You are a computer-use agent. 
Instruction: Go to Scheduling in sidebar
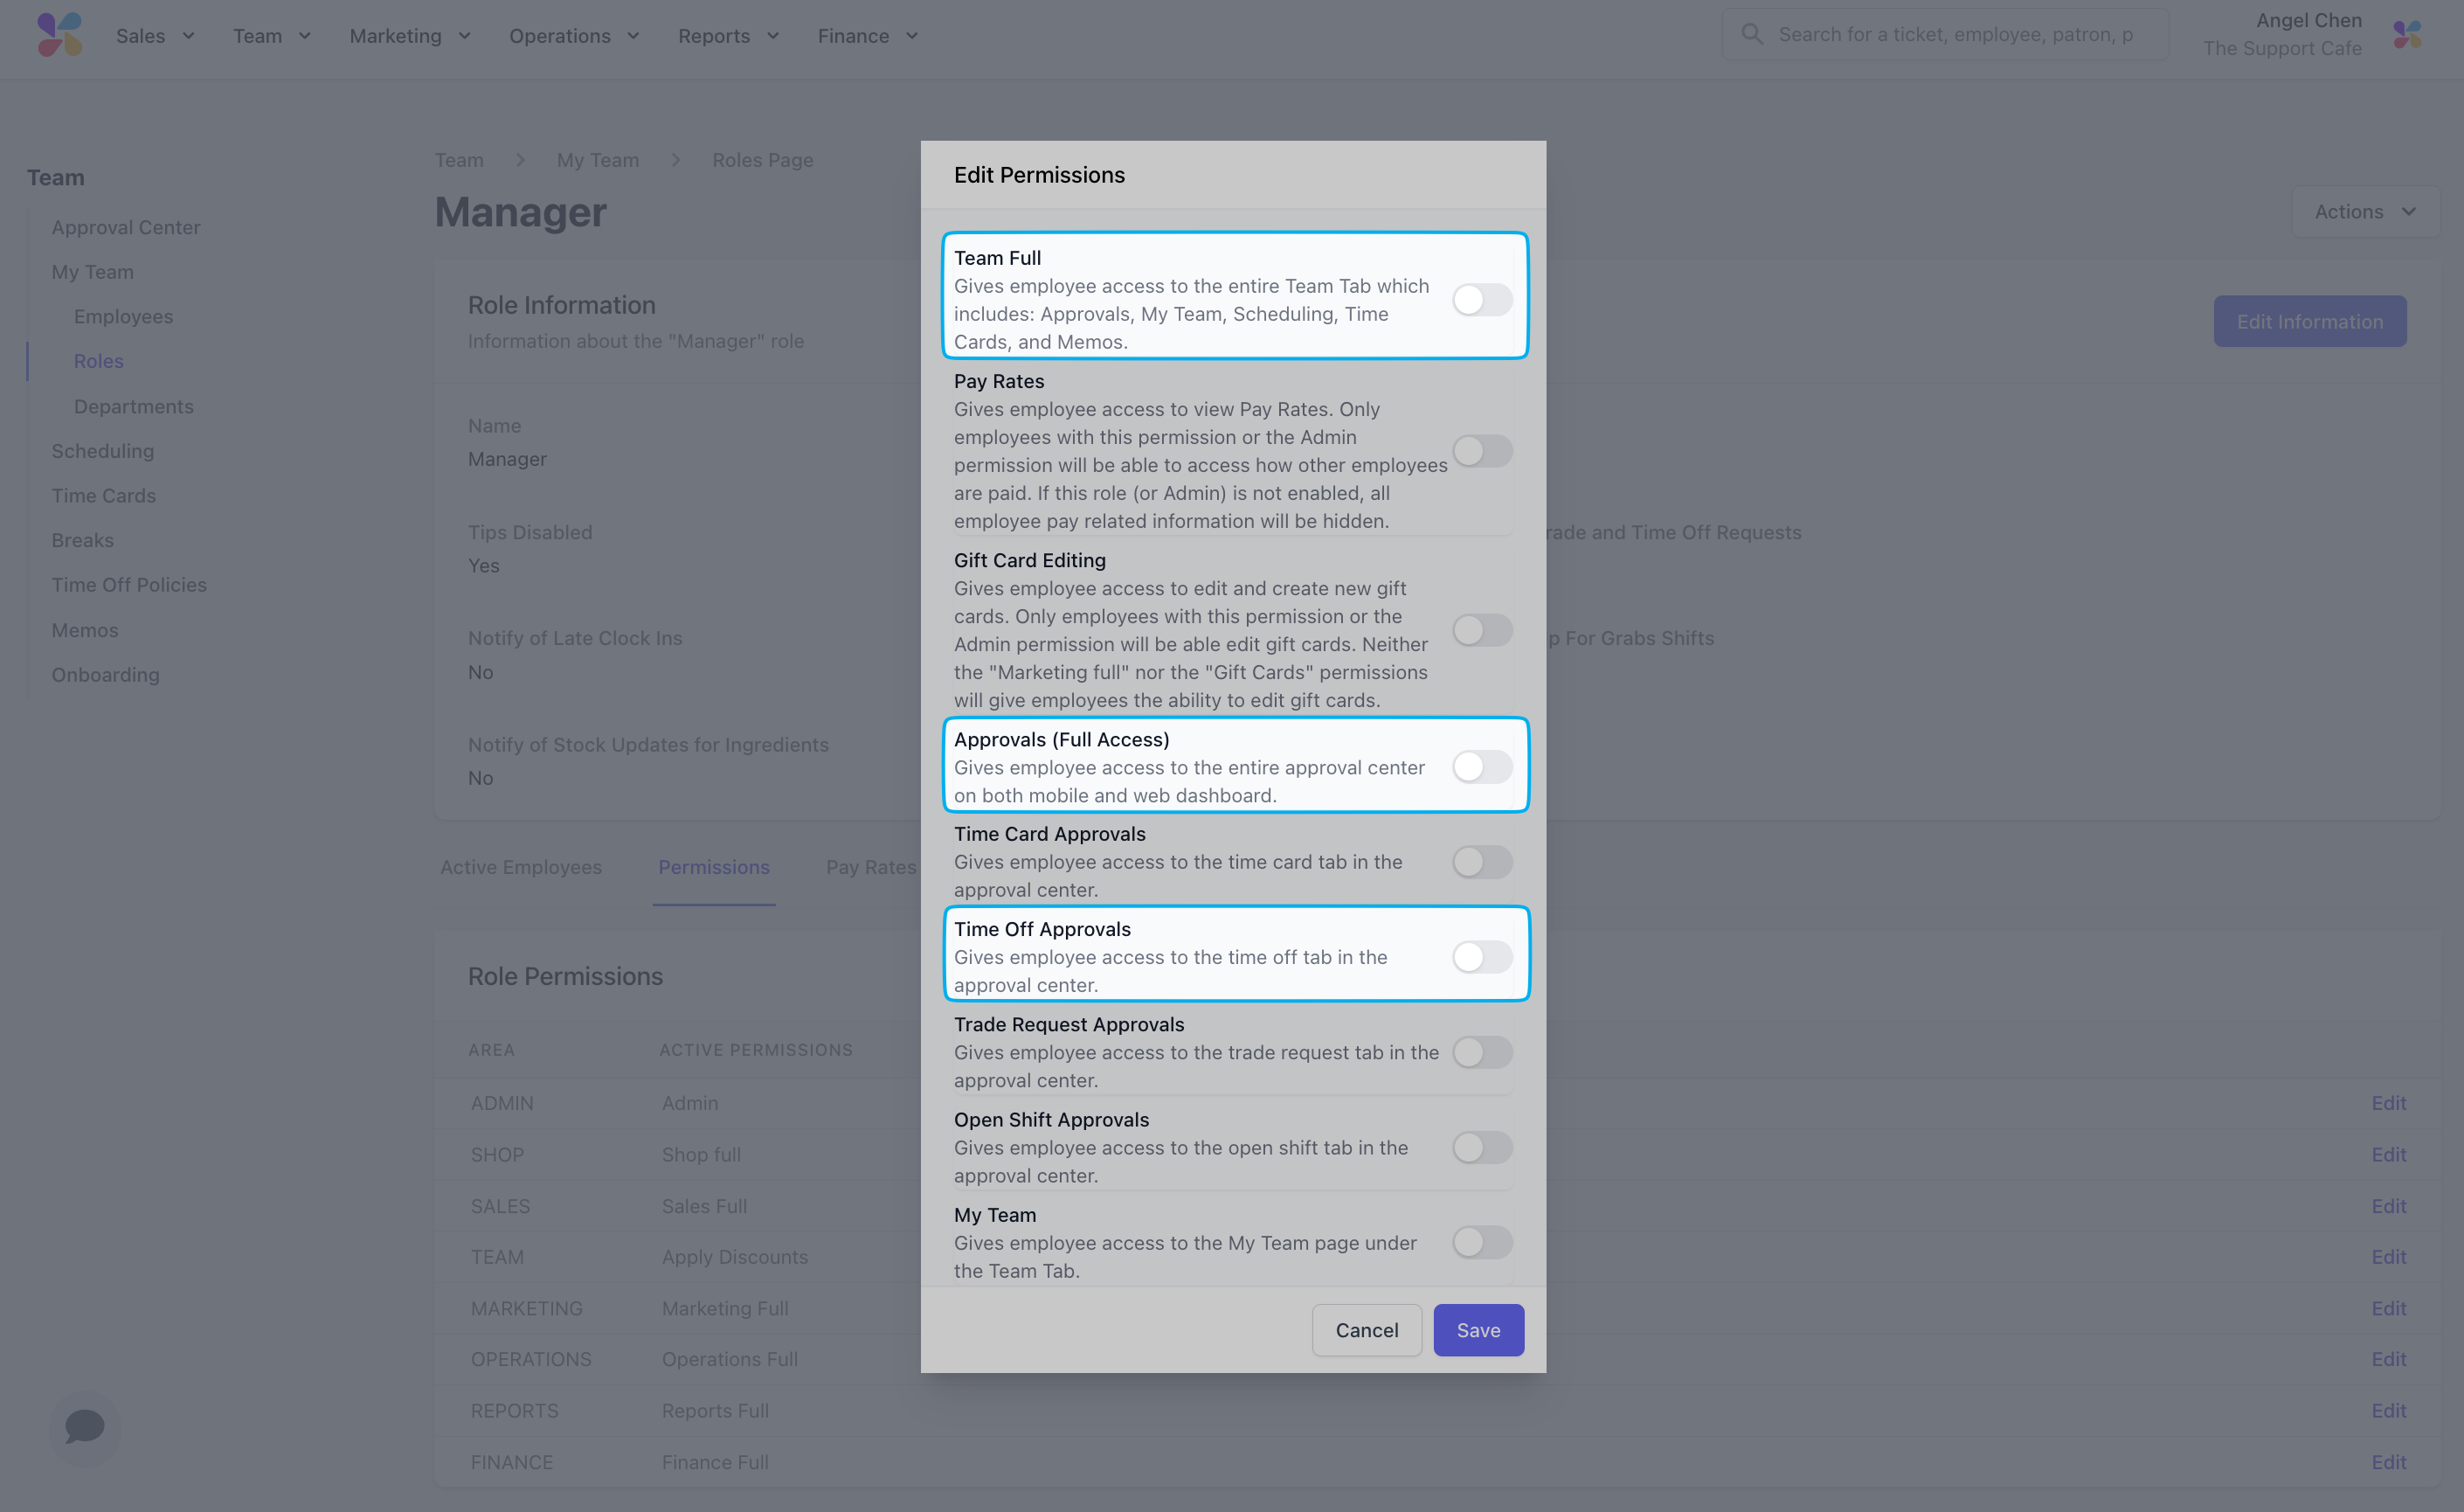coord(103,451)
